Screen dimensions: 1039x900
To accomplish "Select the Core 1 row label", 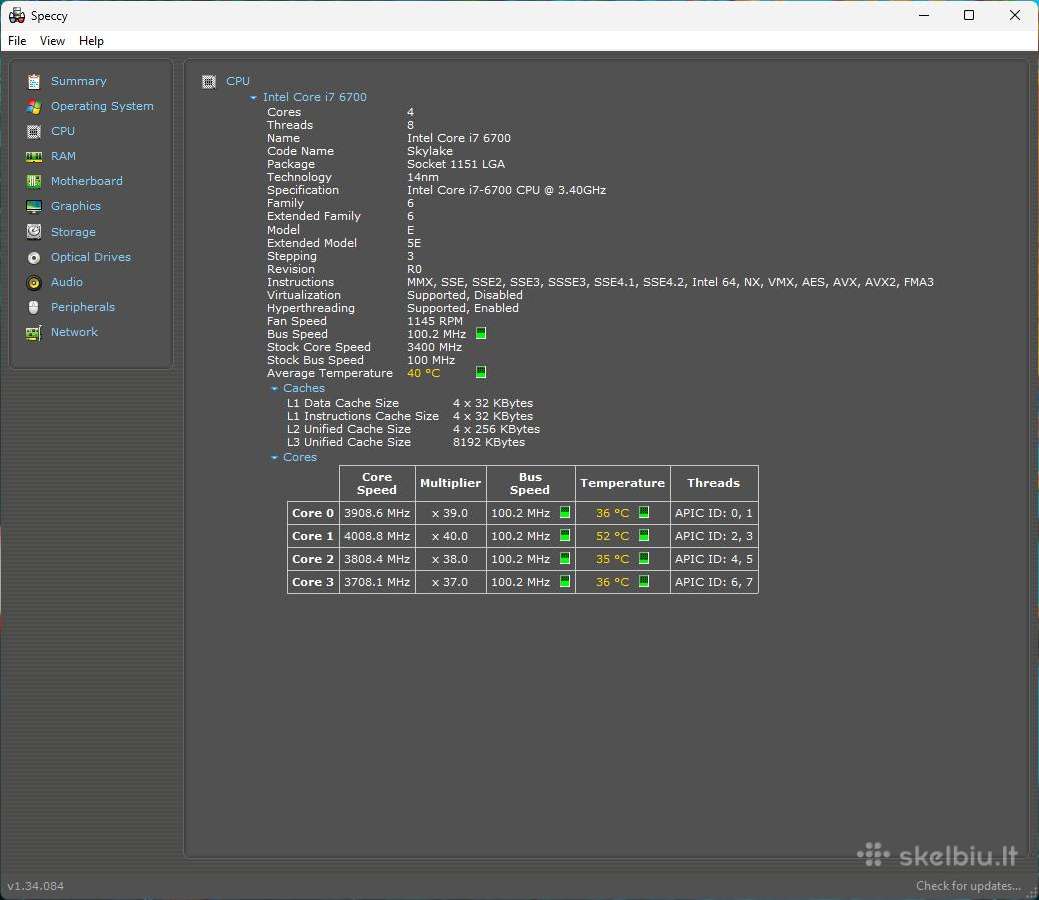I will click(x=313, y=536).
